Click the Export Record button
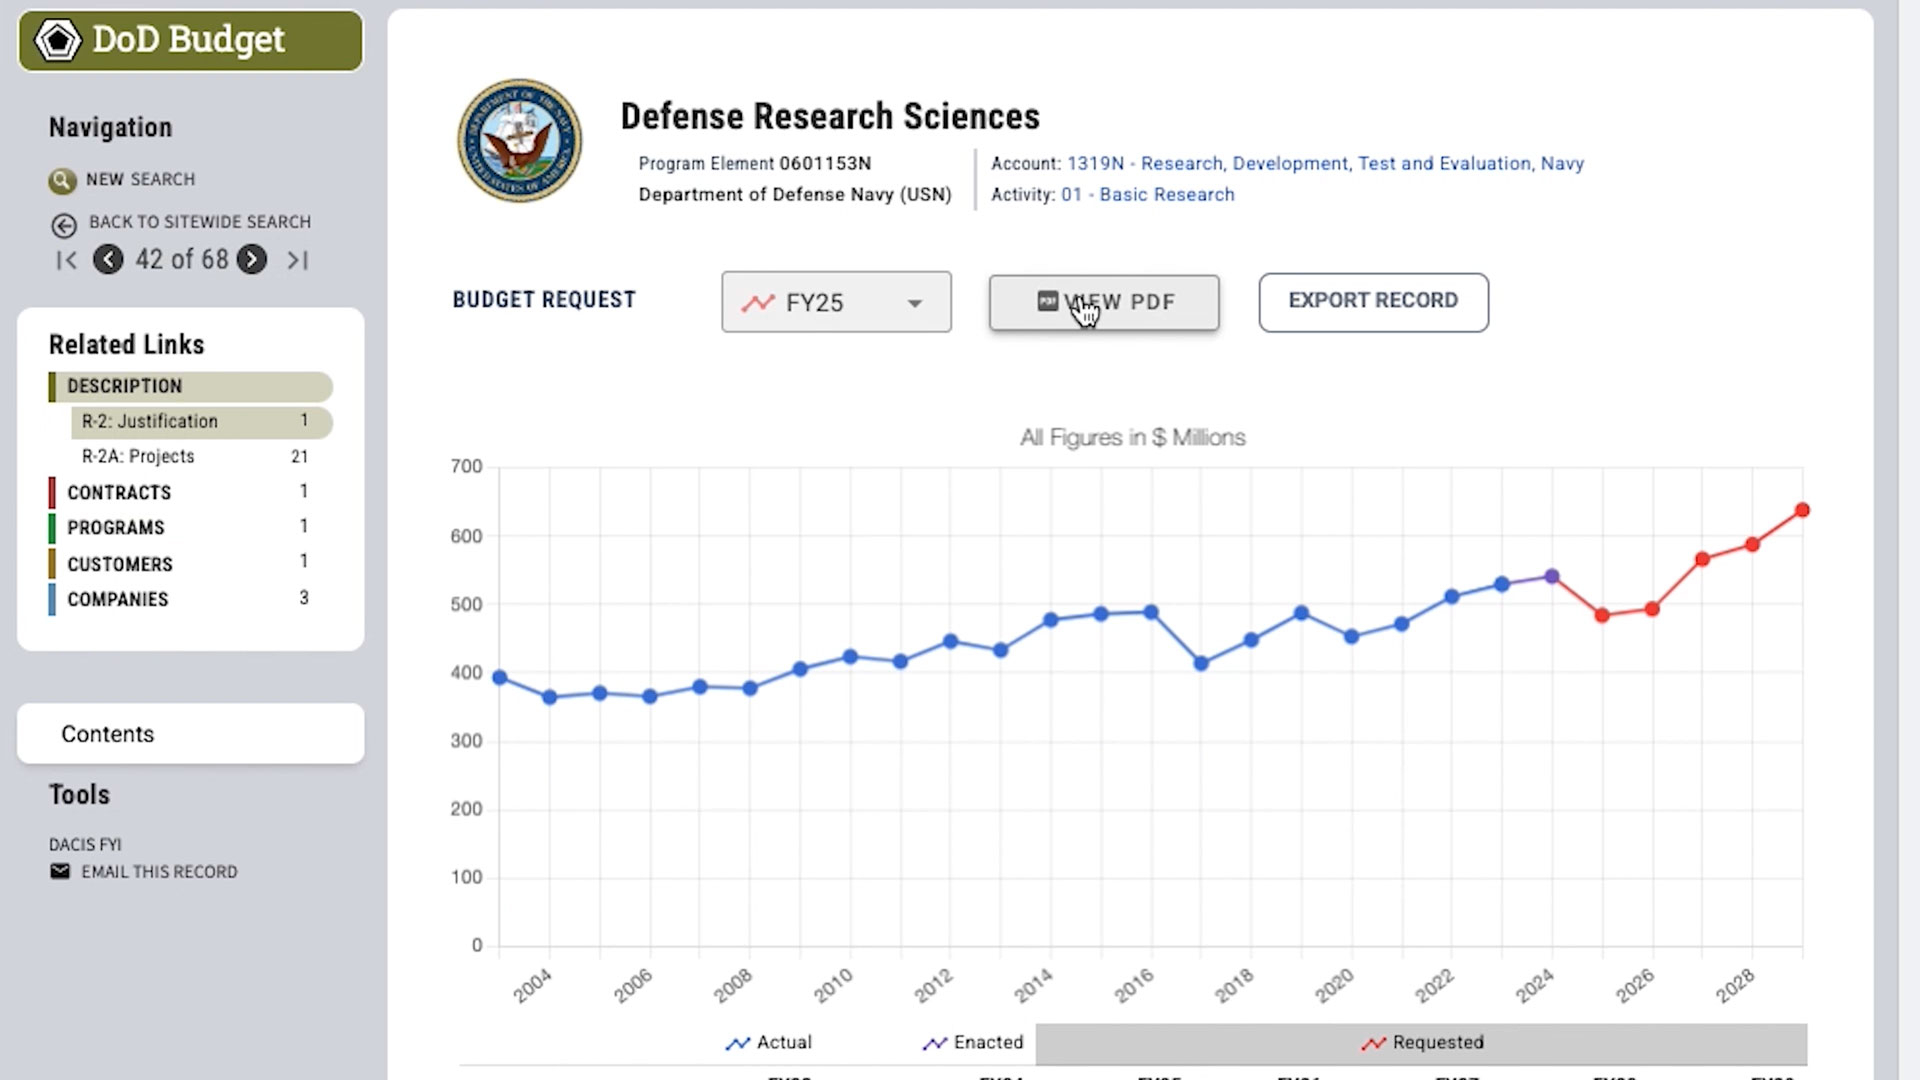The image size is (1920, 1080). tap(1373, 301)
